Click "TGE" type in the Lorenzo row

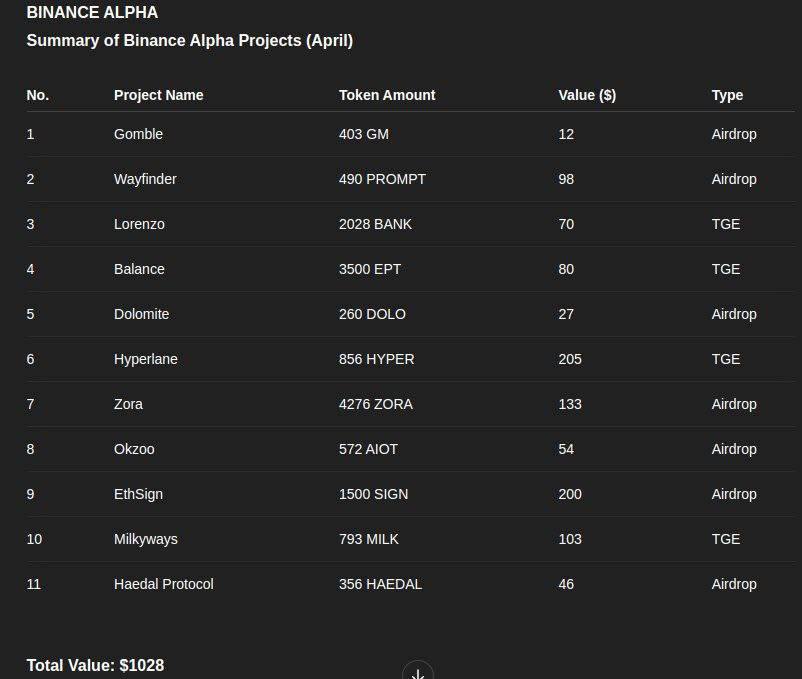[726, 224]
